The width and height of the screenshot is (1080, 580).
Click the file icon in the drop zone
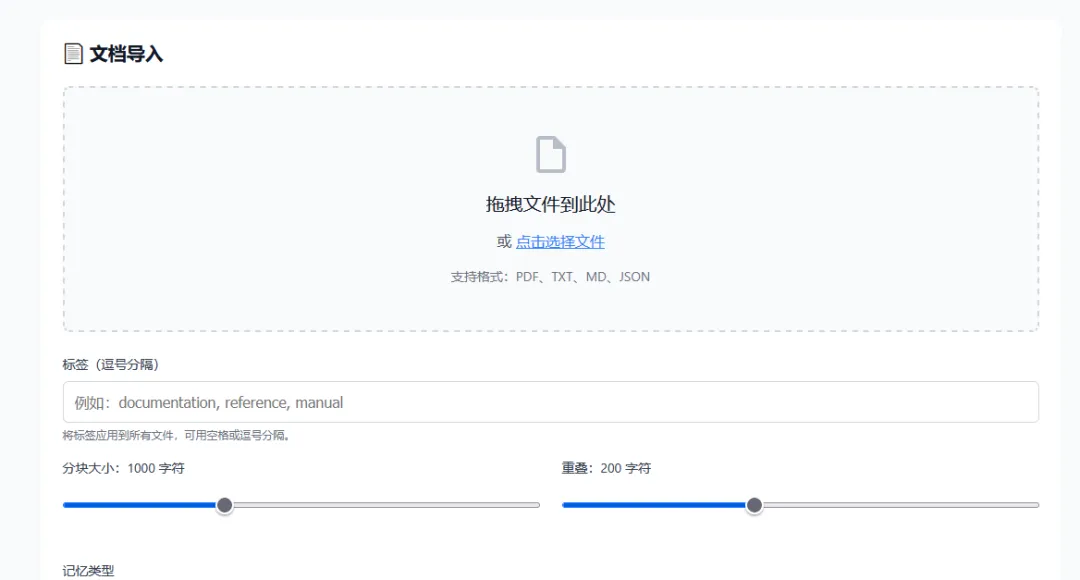pos(550,154)
